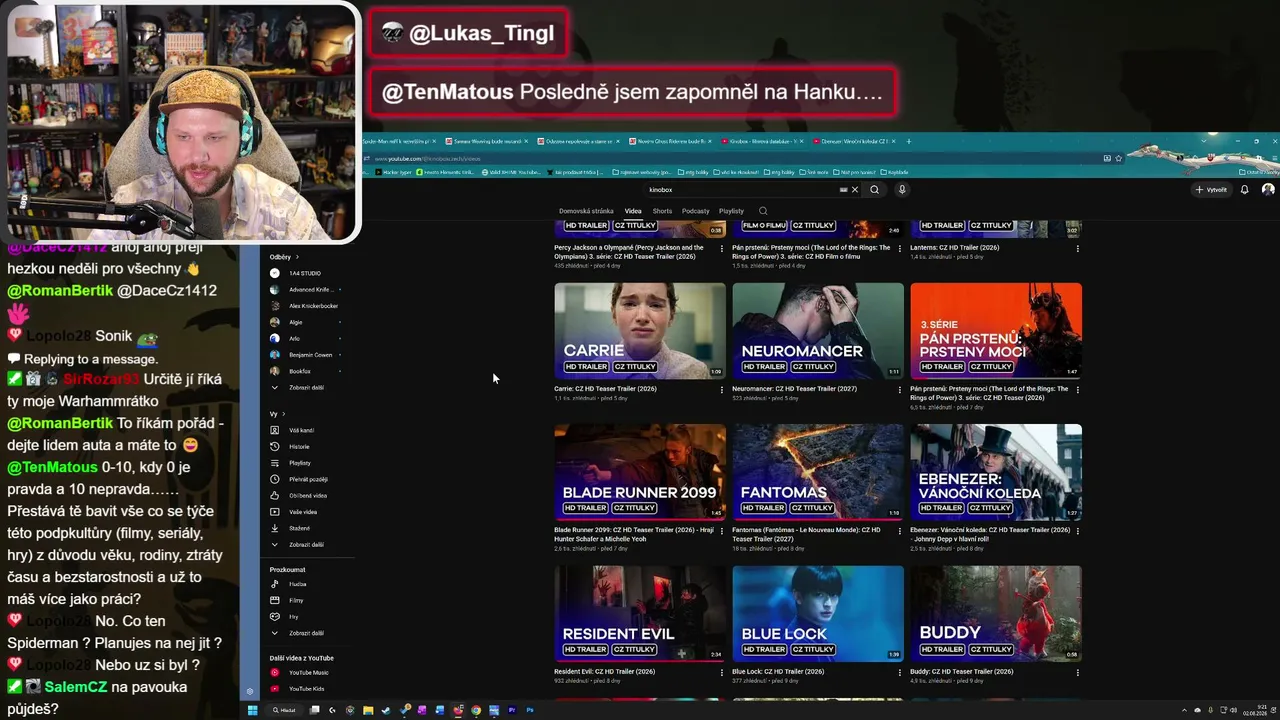Viewport: 1280px width, 720px height.
Task: Play Ebenezer Vánoční koleda trailer thumbnail
Action: 996,472
